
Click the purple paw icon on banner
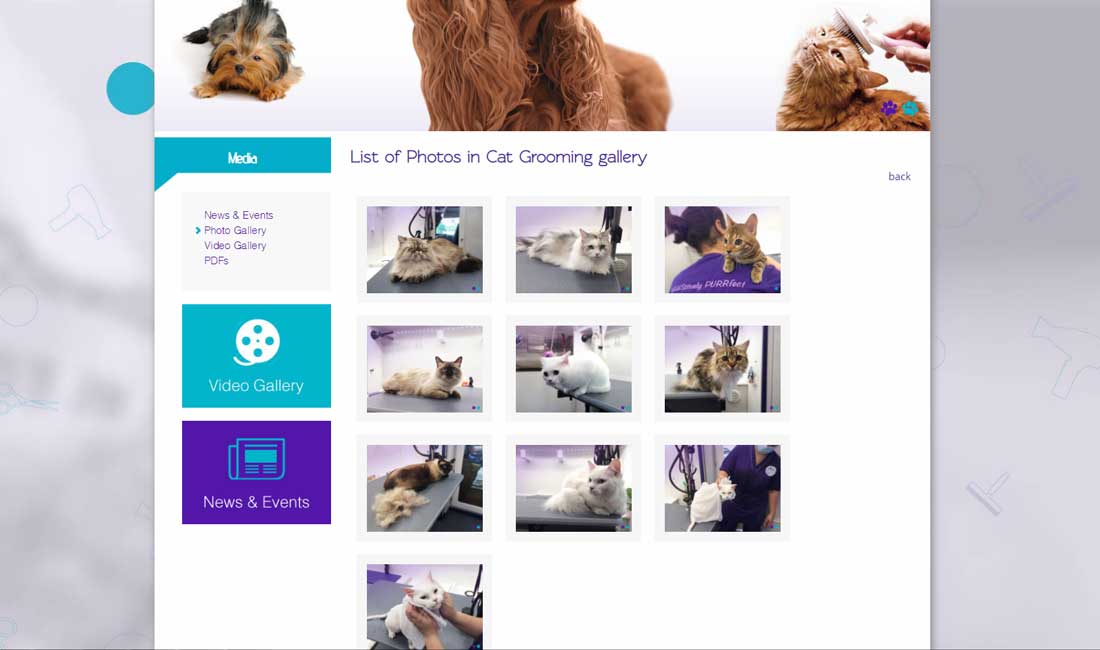pyautogui.click(x=890, y=108)
